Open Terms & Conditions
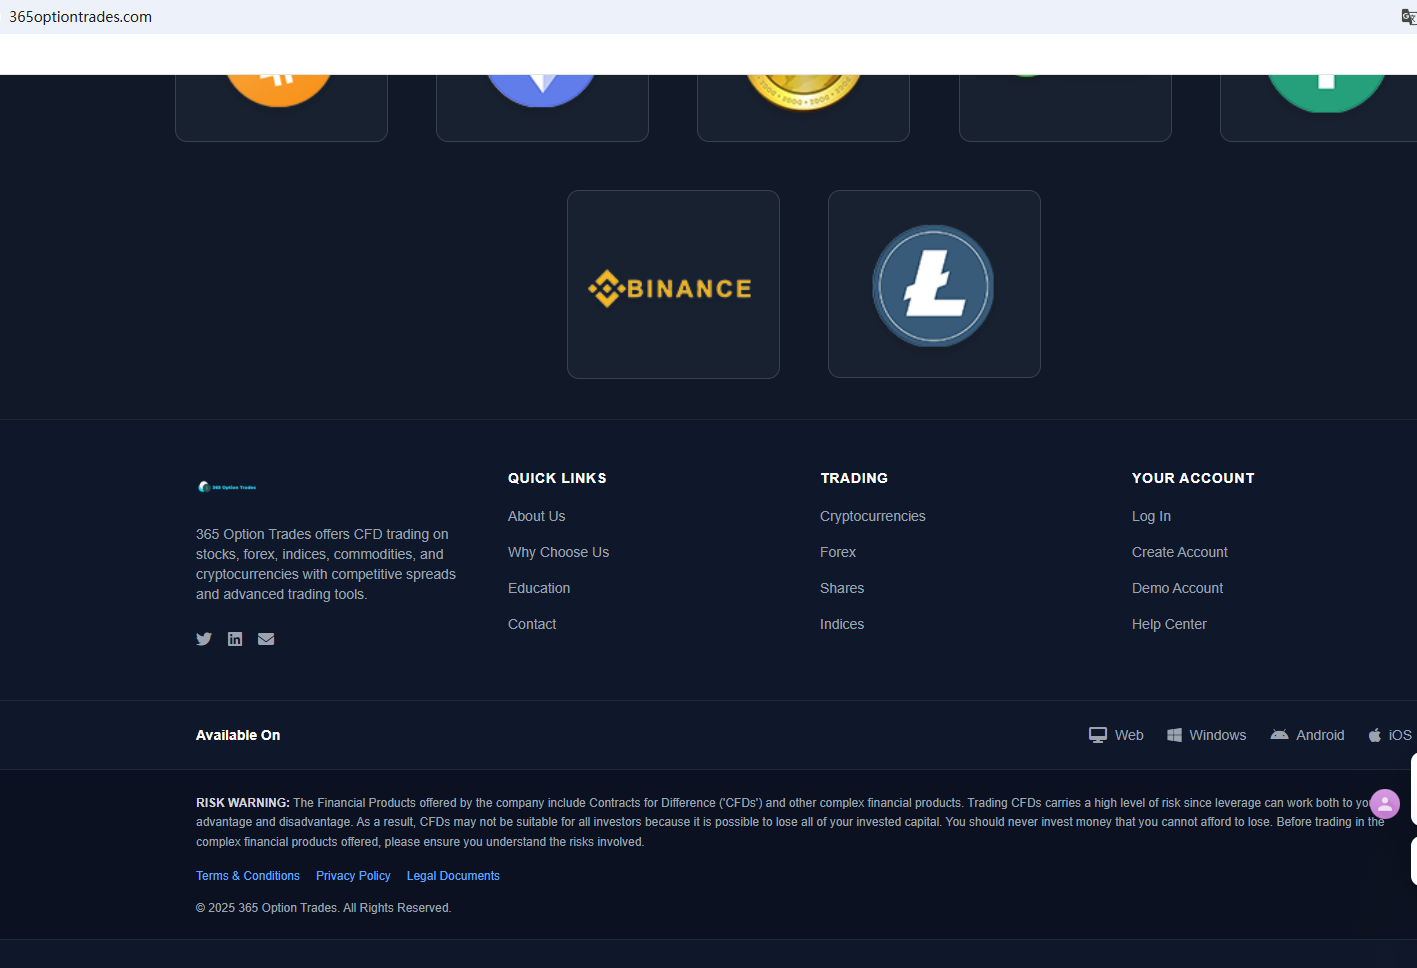 [248, 876]
